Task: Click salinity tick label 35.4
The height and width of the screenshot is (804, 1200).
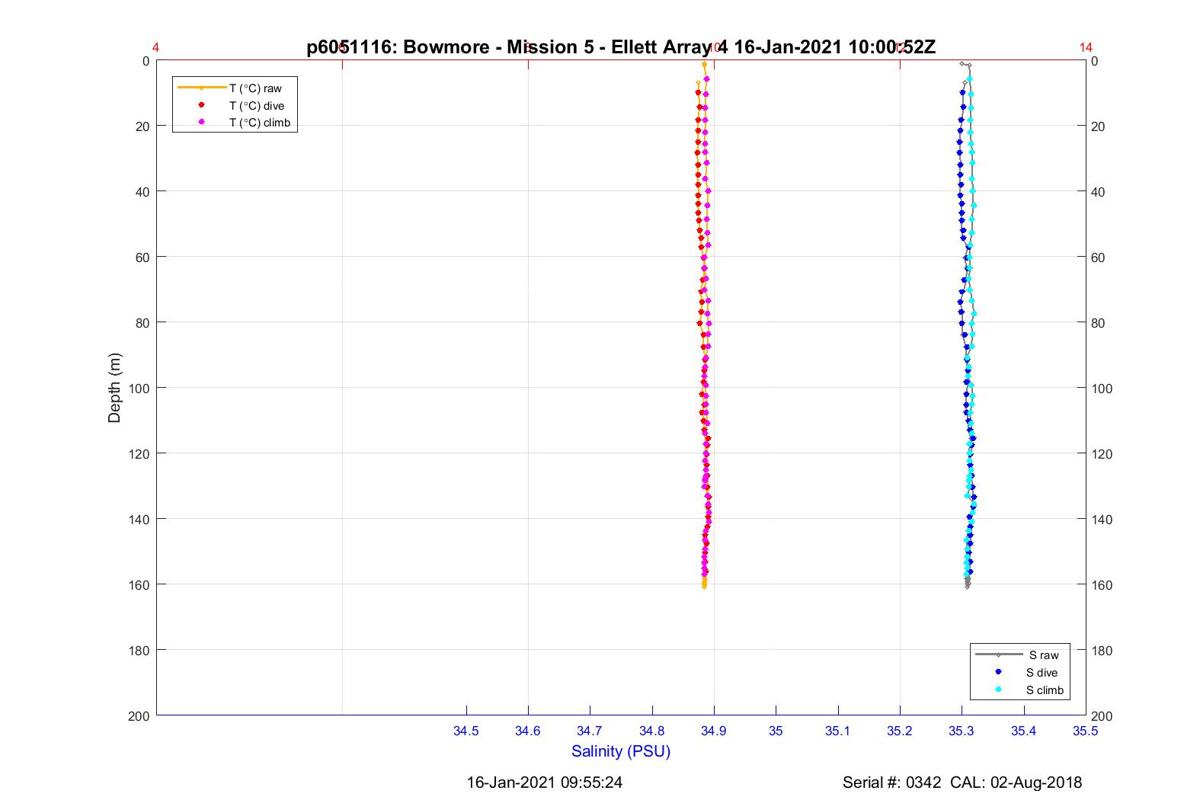Action: coord(1024,731)
